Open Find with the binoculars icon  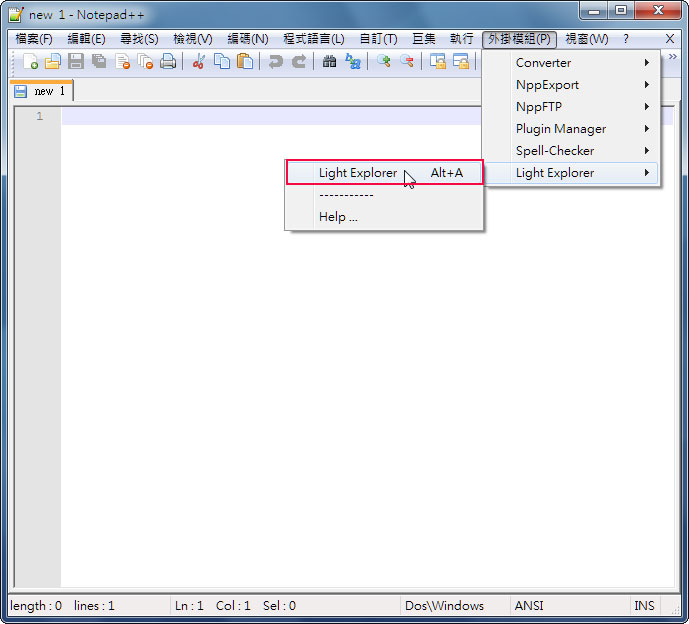(329, 61)
